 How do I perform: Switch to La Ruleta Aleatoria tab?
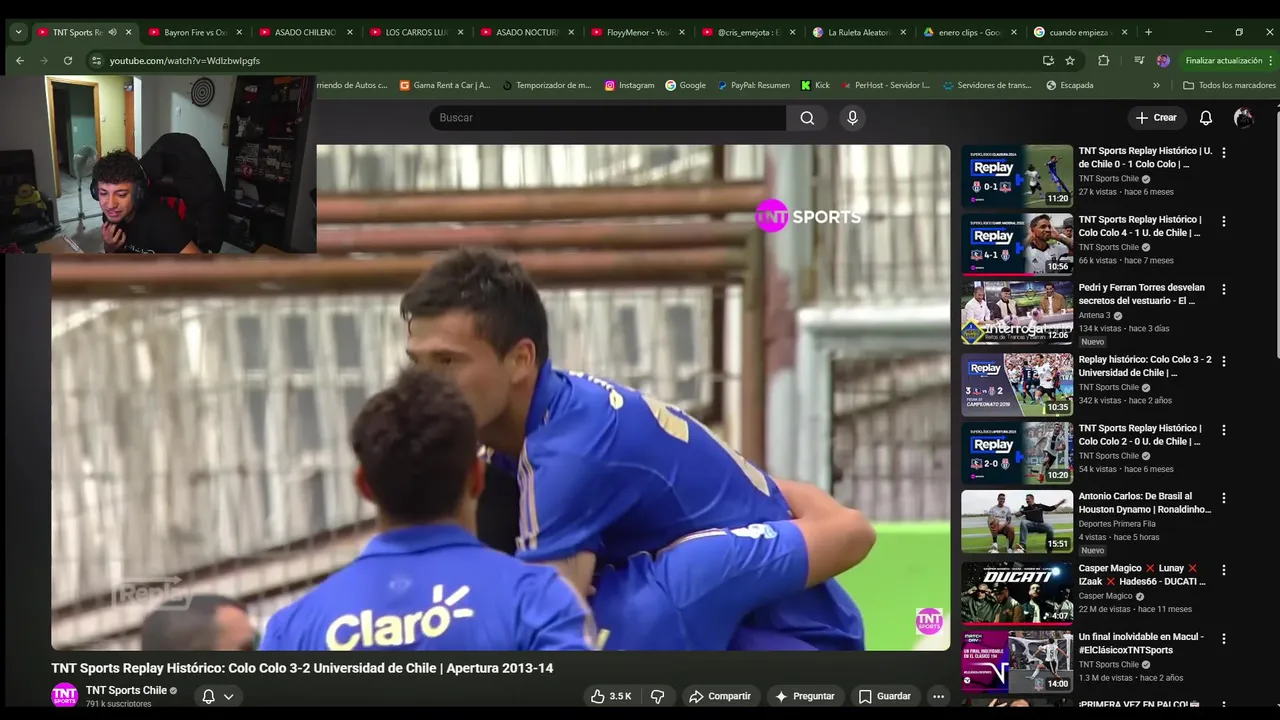(x=859, y=32)
